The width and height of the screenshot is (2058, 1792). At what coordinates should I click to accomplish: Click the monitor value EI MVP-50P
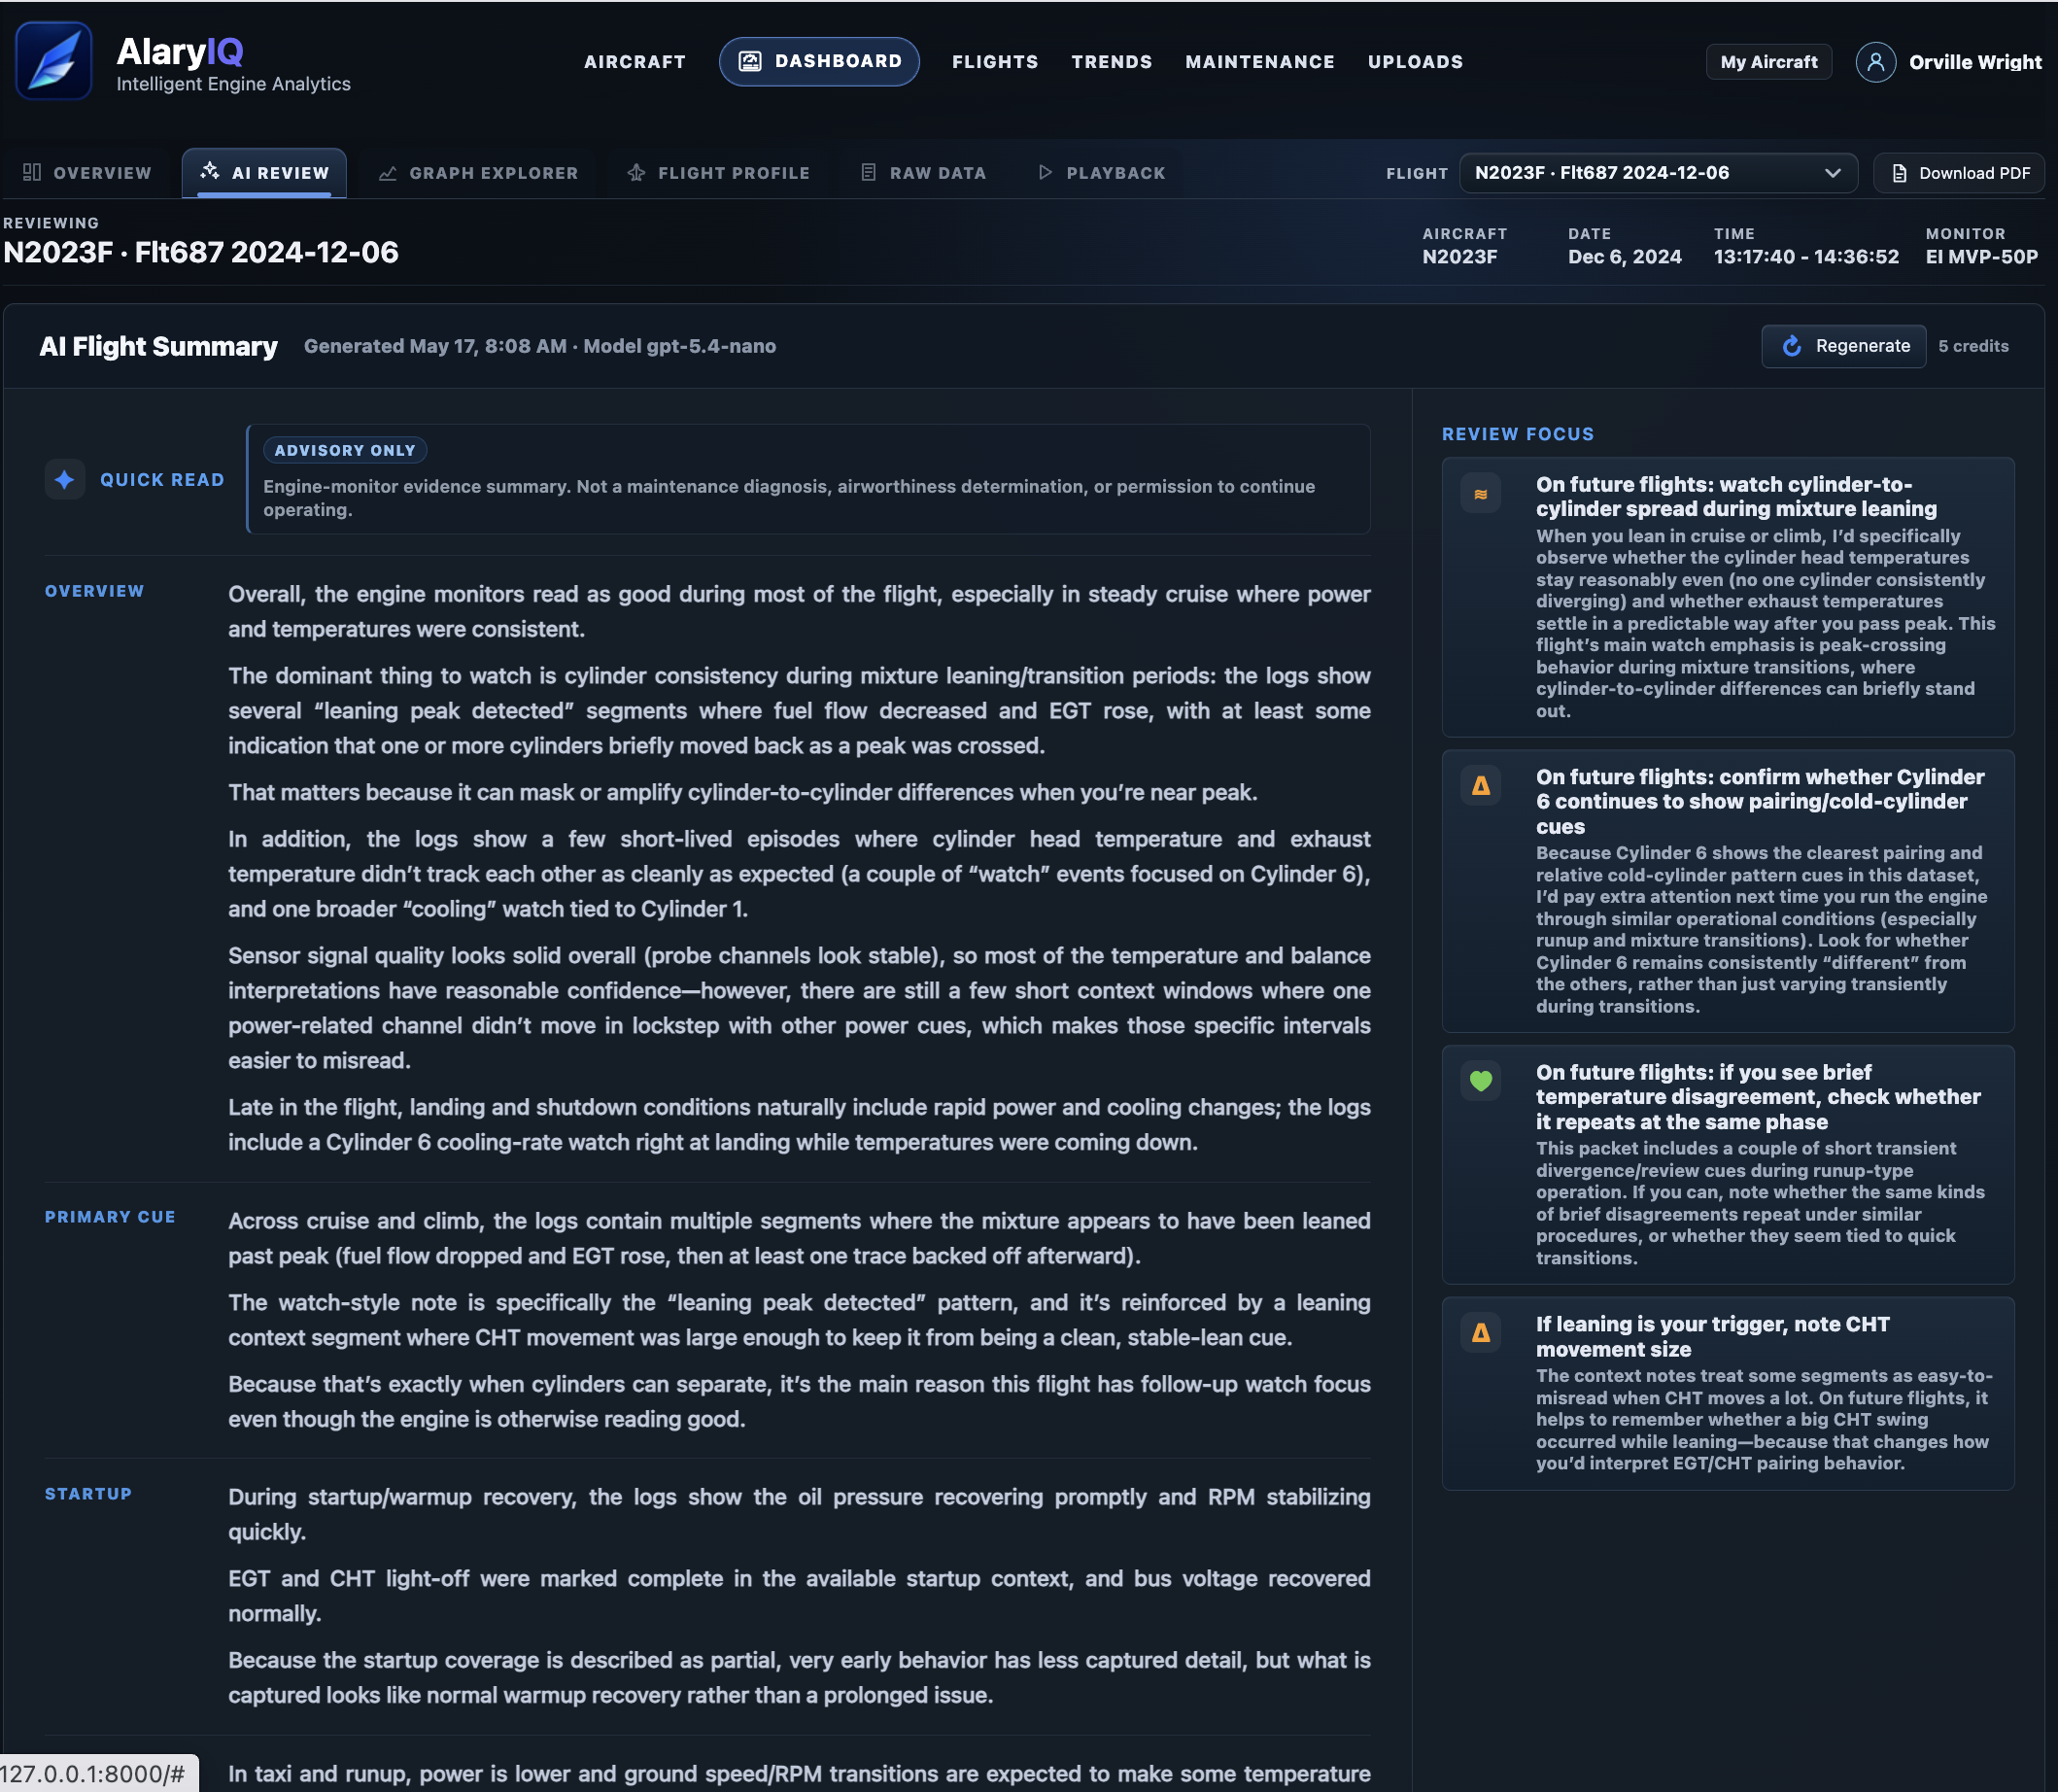[x=1981, y=257]
